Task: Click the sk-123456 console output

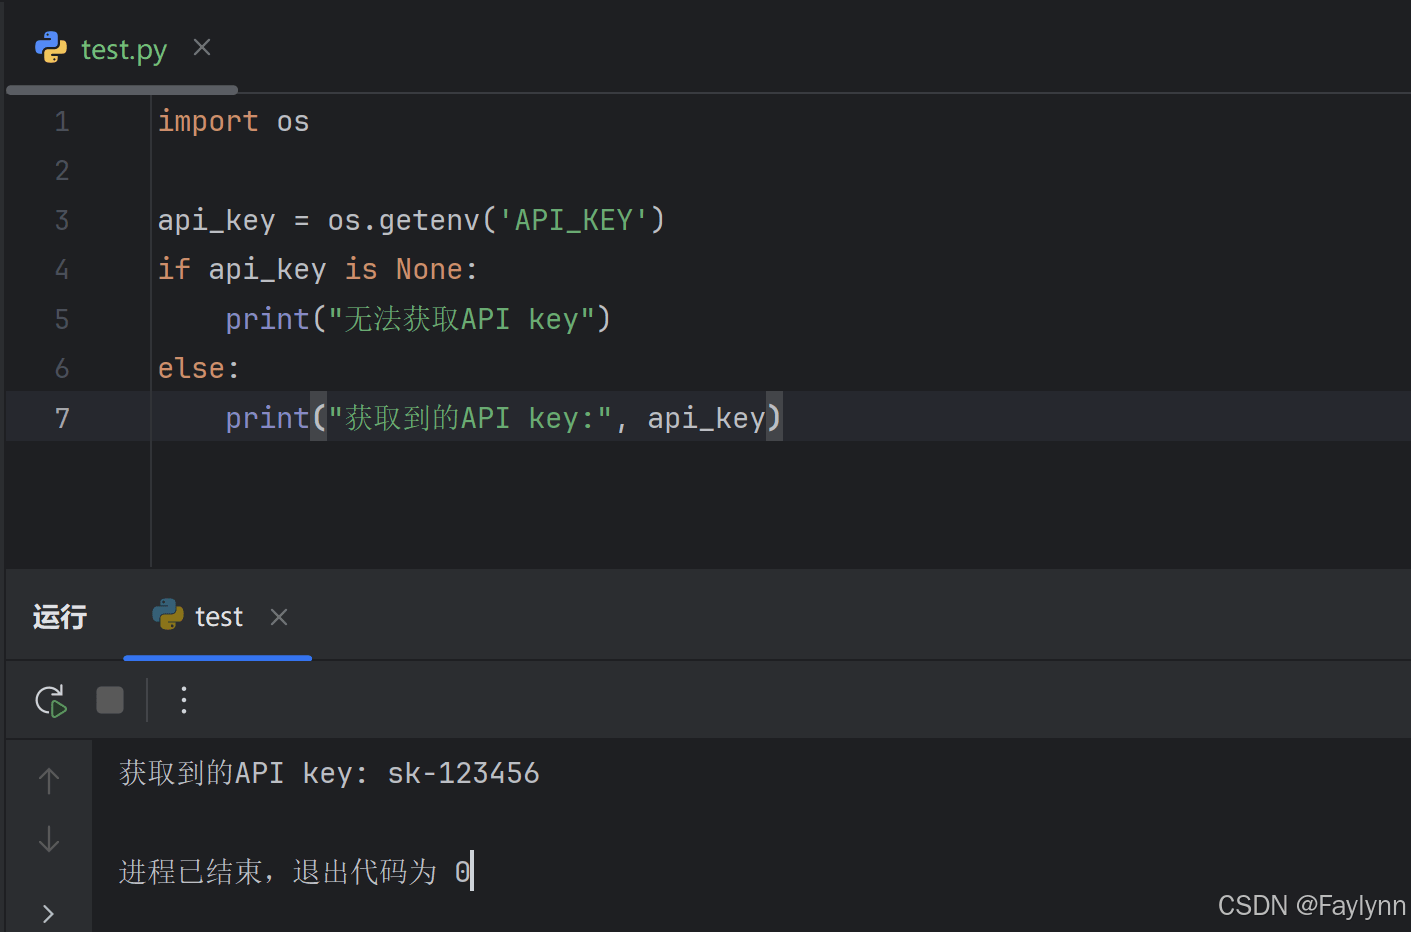Action: coord(463,773)
